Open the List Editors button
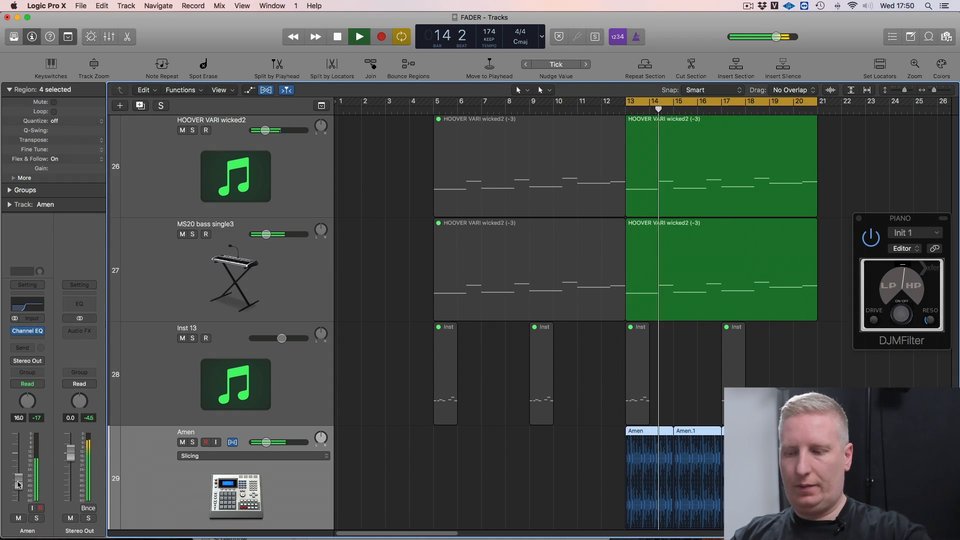Screen dimensions: 960x540 [x=892, y=37]
